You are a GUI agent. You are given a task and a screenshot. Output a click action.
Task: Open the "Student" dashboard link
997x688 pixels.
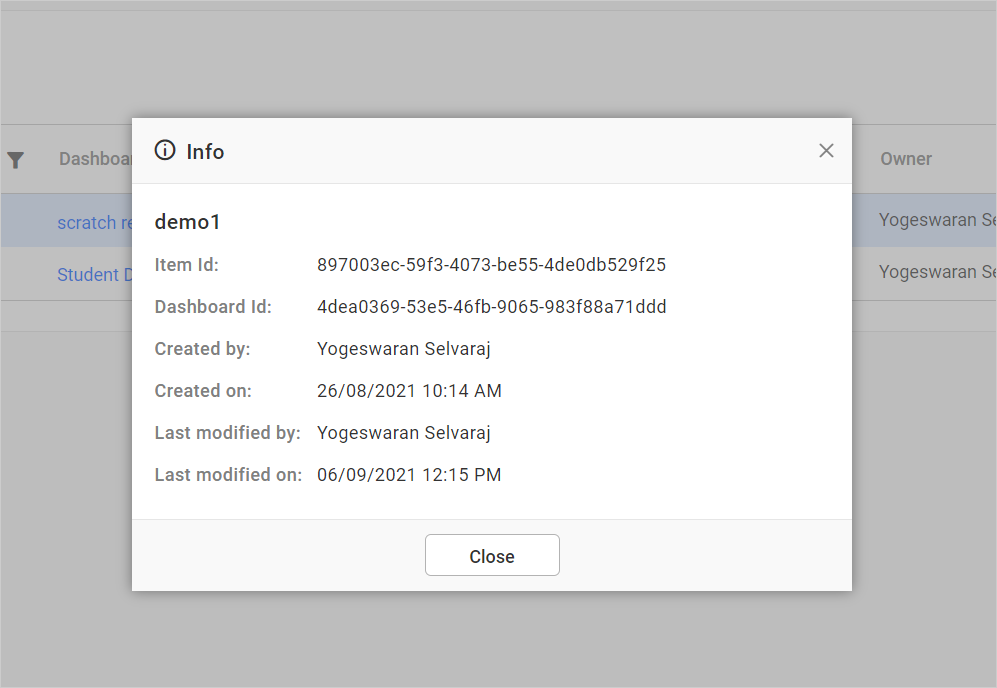point(94,275)
